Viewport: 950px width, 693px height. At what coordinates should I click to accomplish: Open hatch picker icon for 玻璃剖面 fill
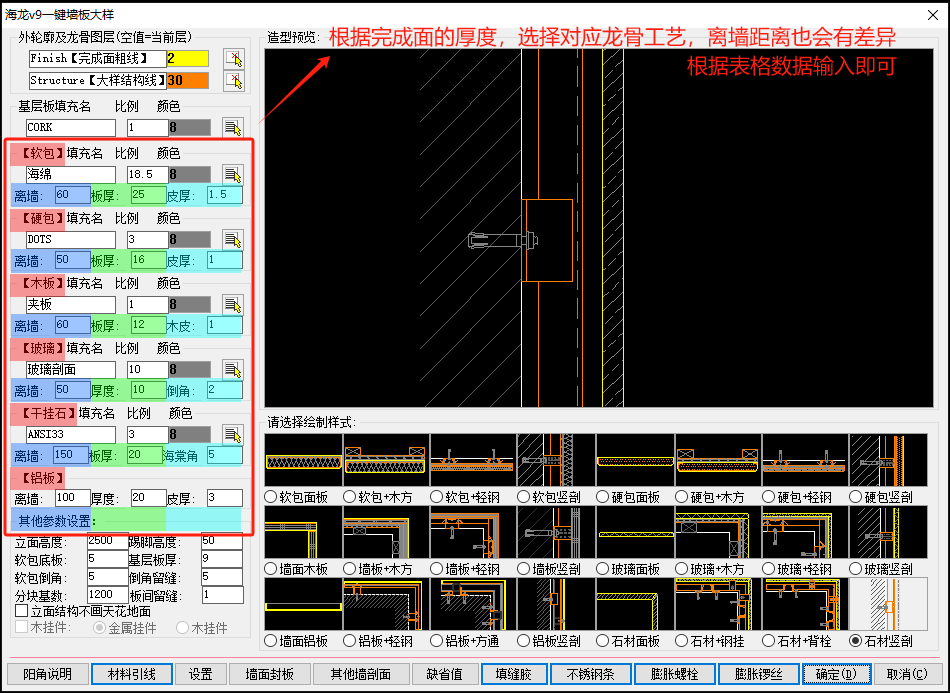(233, 369)
